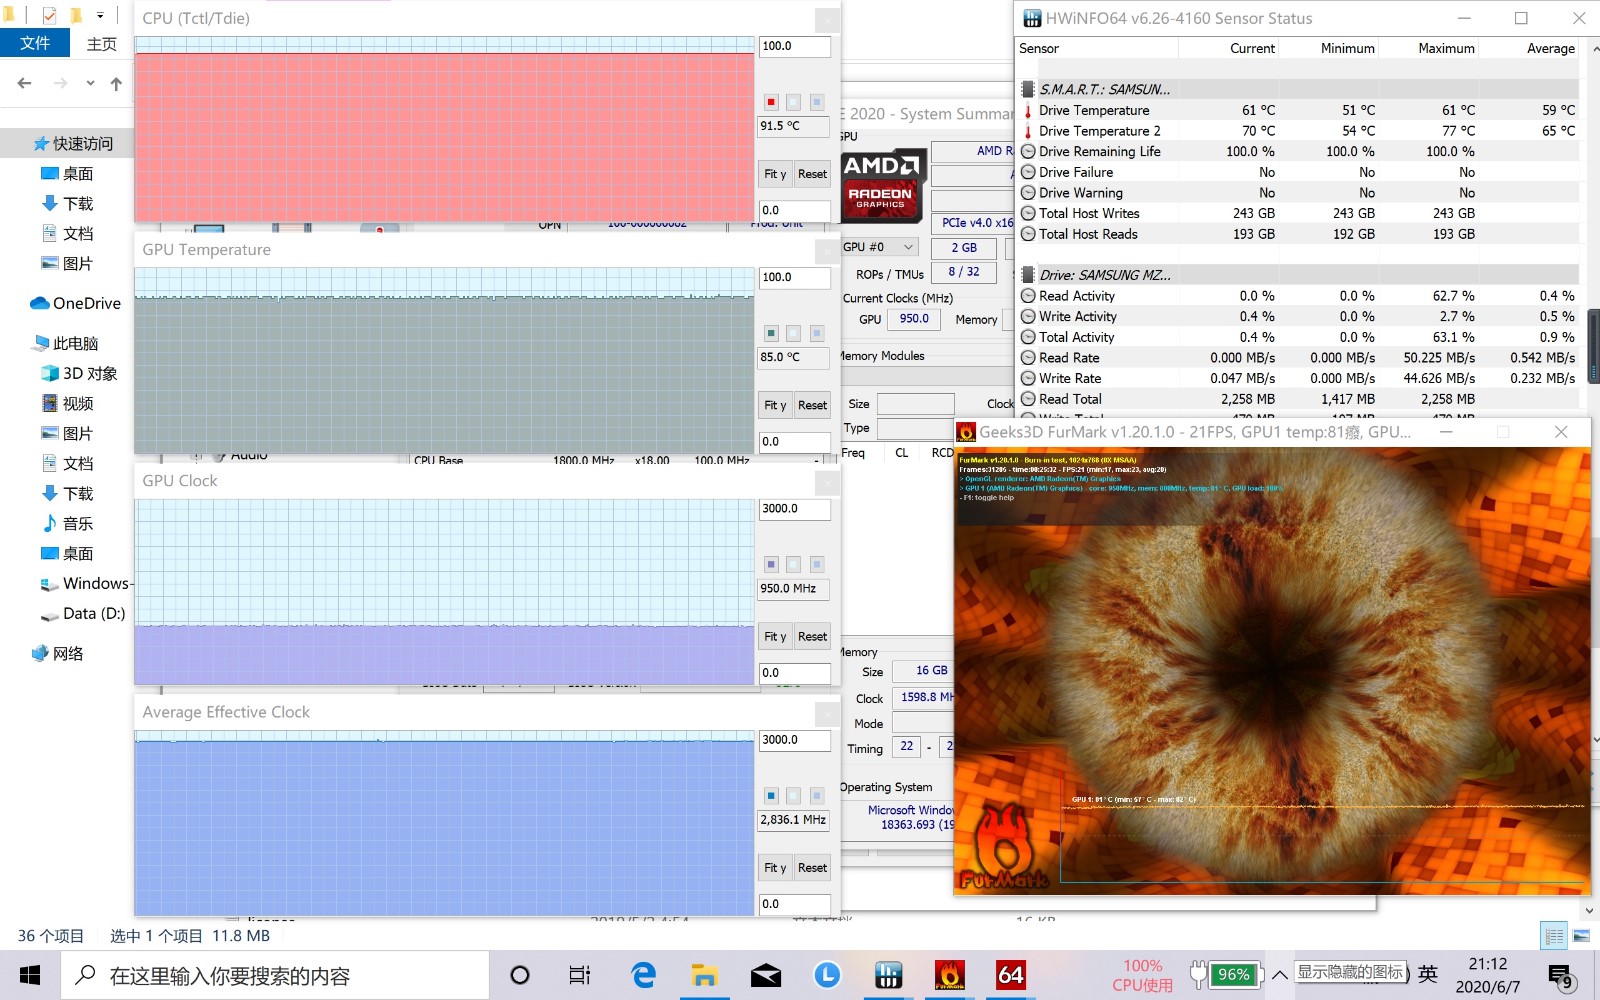
Task: Open Task View on the taskbar
Action: pos(580,975)
